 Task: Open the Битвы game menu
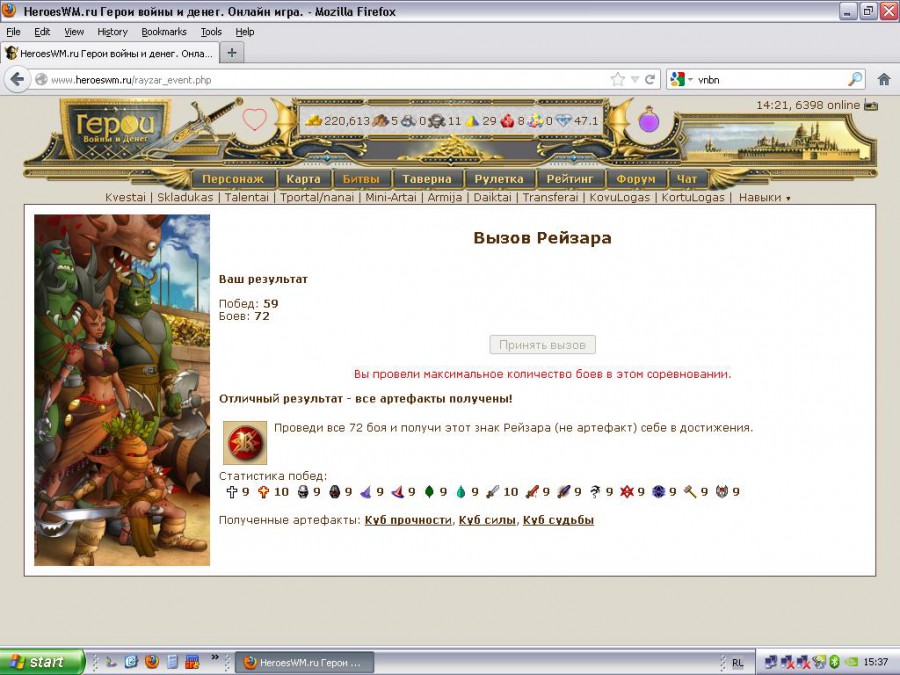(361, 179)
